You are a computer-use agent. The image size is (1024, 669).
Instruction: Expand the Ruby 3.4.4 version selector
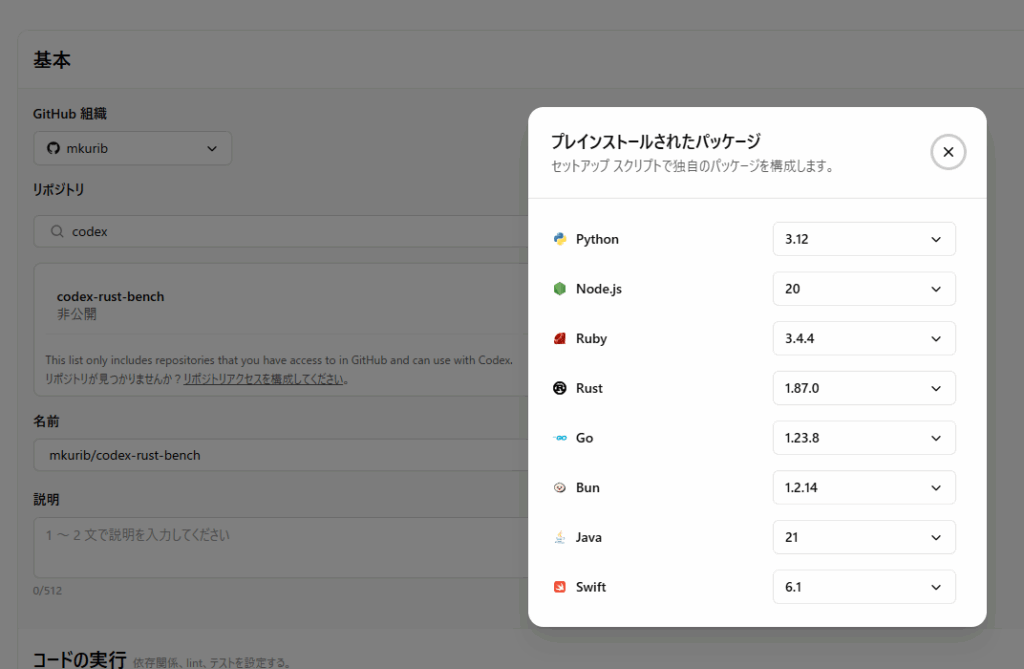pyautogui.click(x=864, y=338)
